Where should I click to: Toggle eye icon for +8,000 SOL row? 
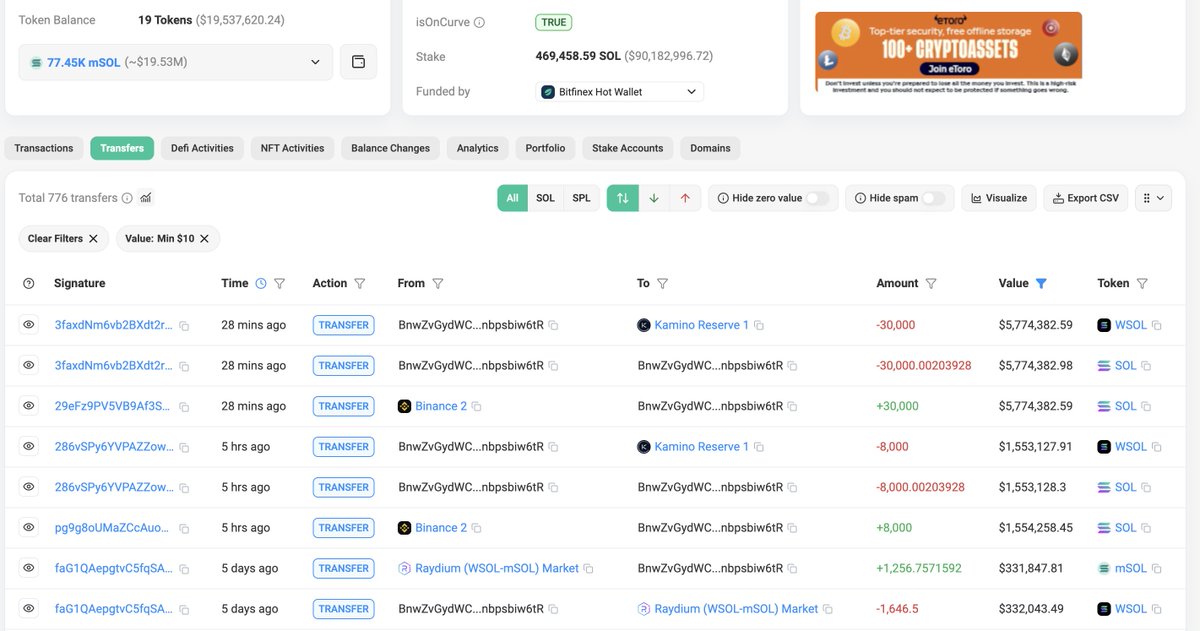tap(29, 528)
